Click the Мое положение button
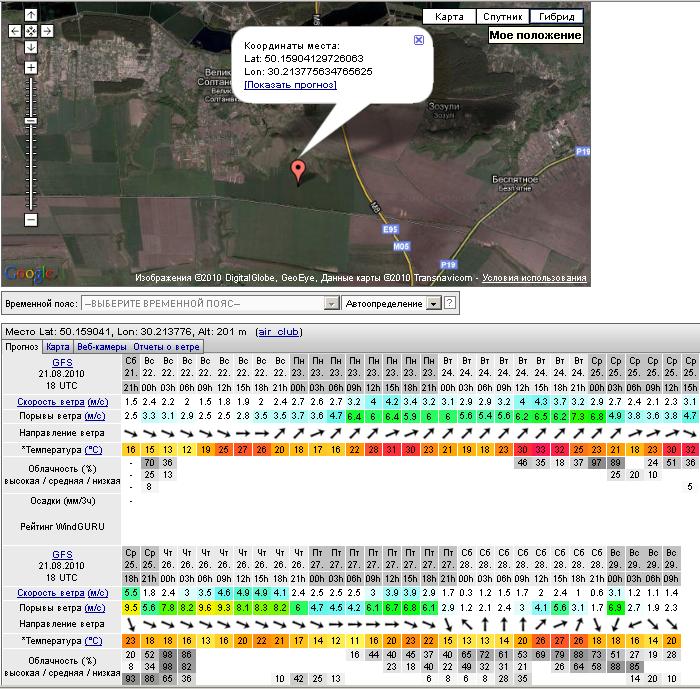 point(535,36)
